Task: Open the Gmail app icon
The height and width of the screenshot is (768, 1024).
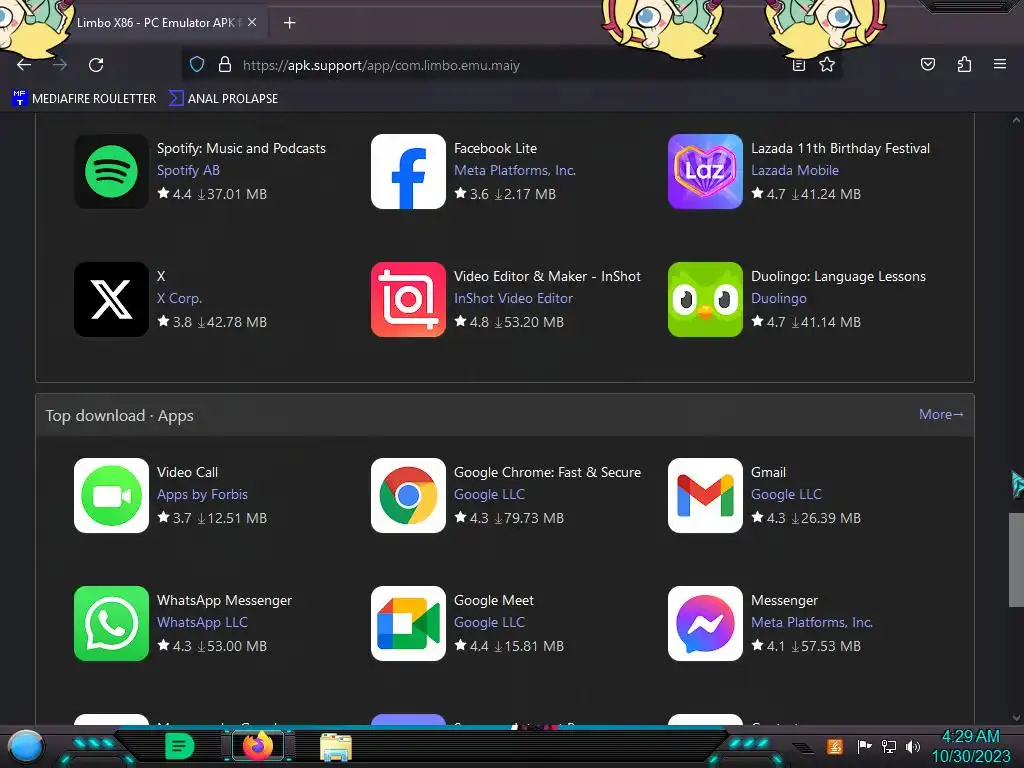Action: click(x=705, y=496)
